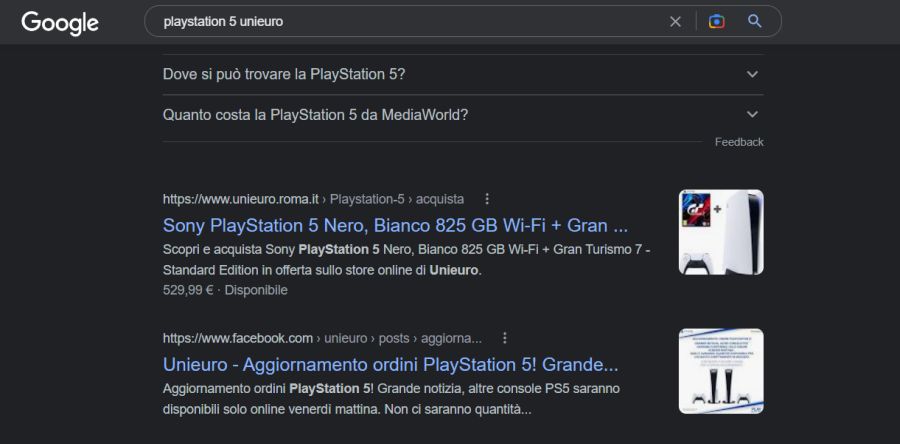
Task: Click into the search input field
Action: (400, 21)
